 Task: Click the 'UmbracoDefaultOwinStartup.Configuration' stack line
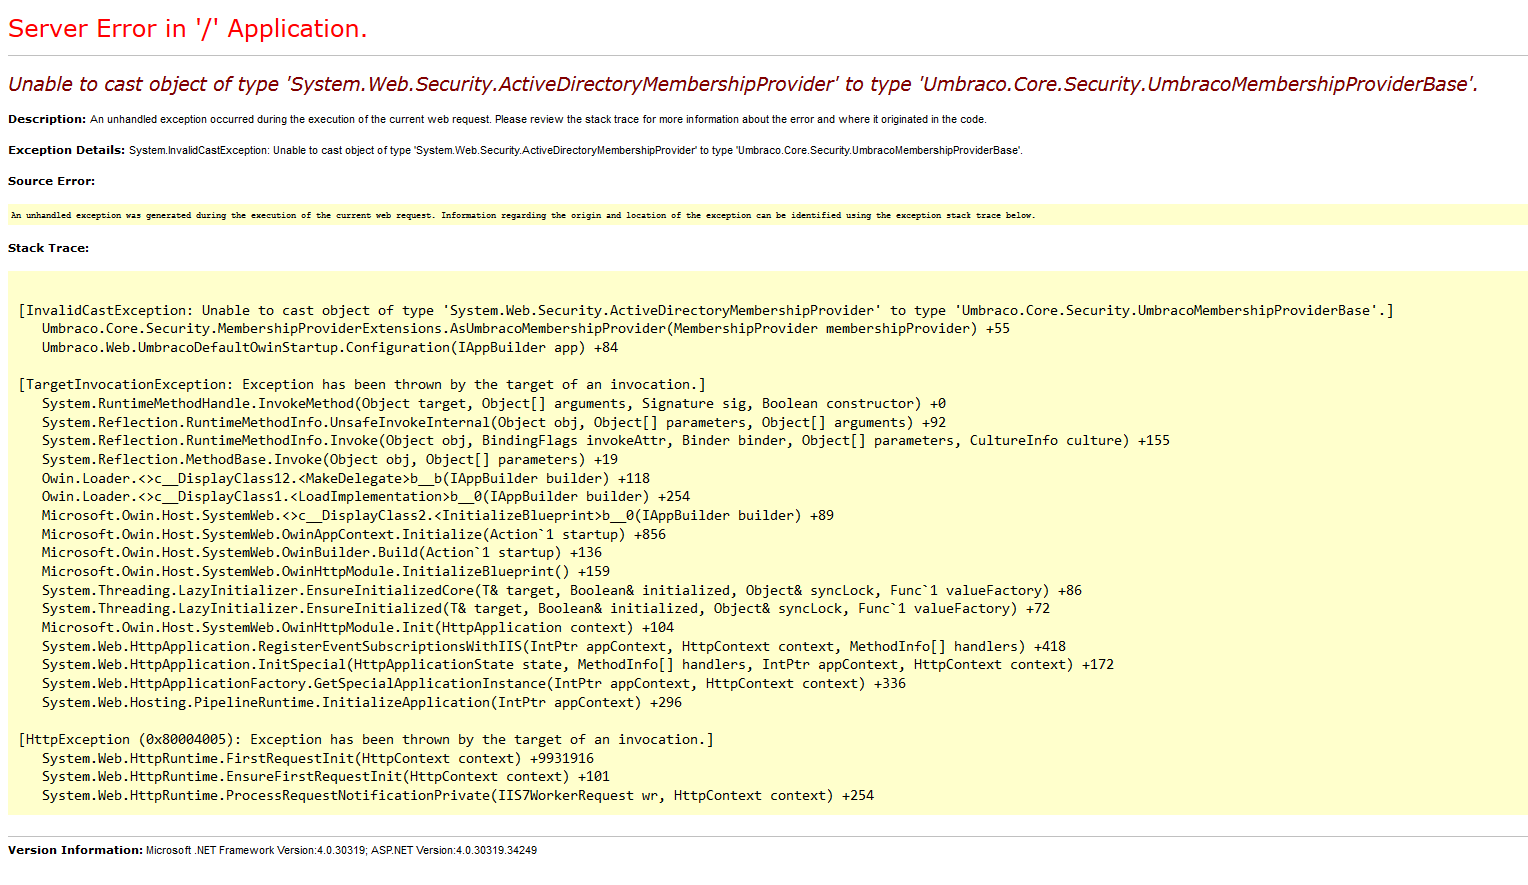point(330,348)
